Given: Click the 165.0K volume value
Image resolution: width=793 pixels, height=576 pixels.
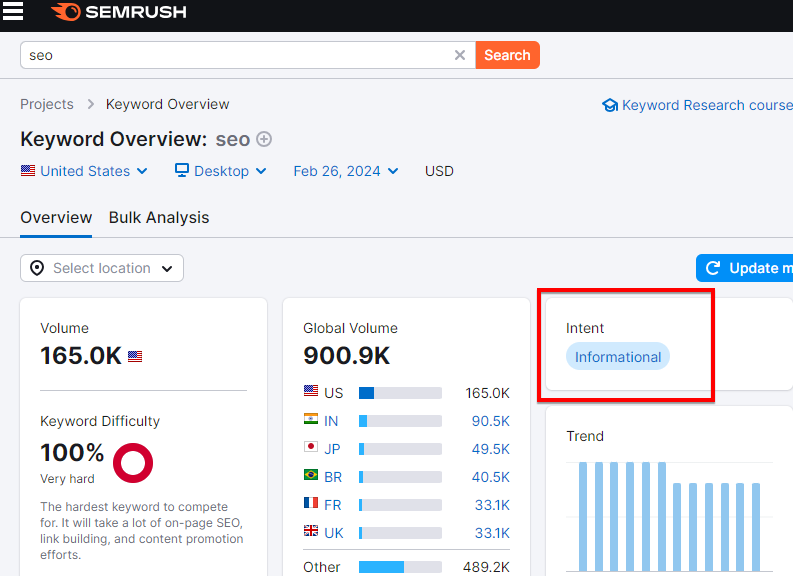Looking at the screenshot, I should tap(81, 356).
